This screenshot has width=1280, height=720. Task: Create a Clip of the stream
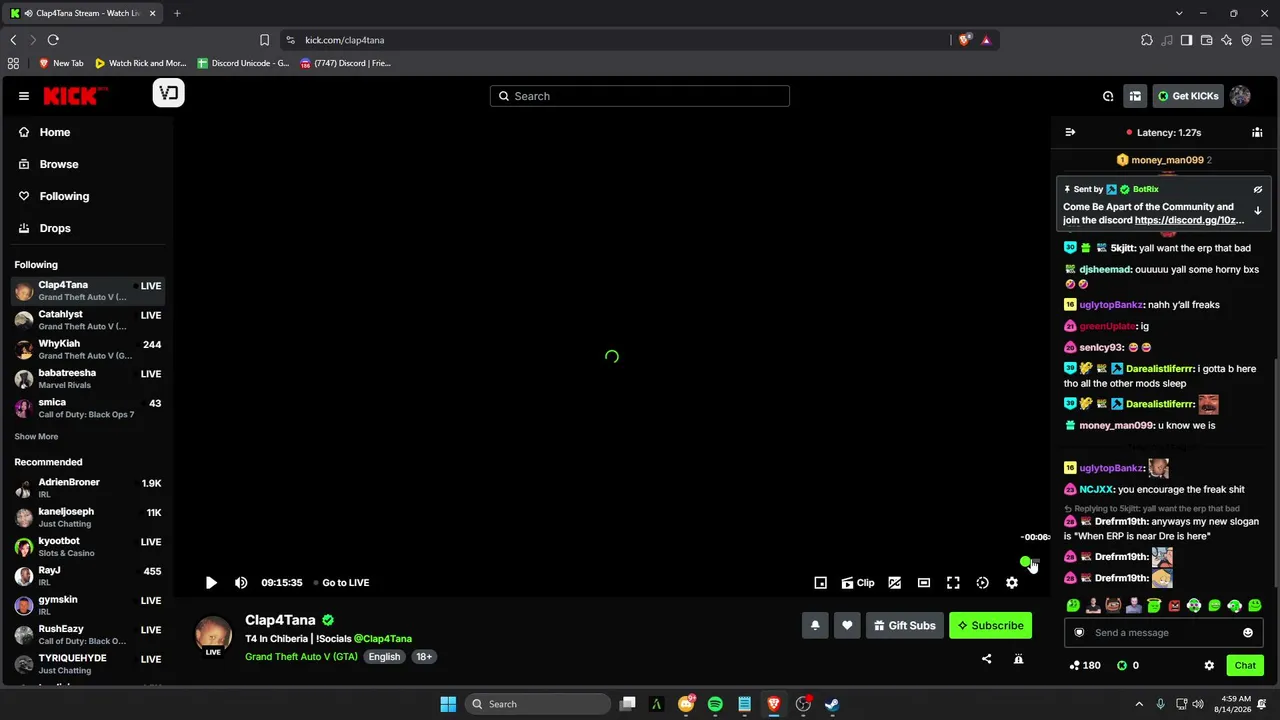[x=858, y=583]
